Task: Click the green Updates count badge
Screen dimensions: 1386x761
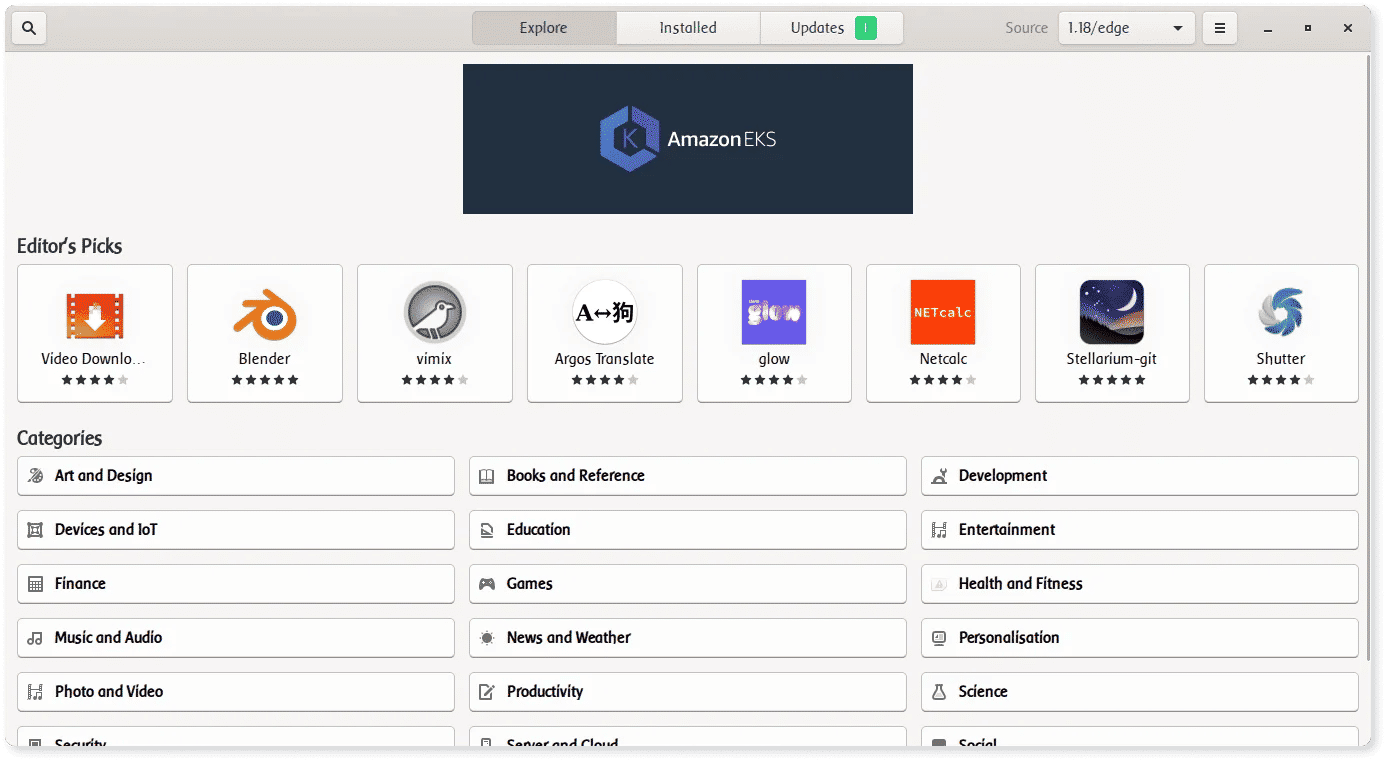Action: click(x=866, y=28)
